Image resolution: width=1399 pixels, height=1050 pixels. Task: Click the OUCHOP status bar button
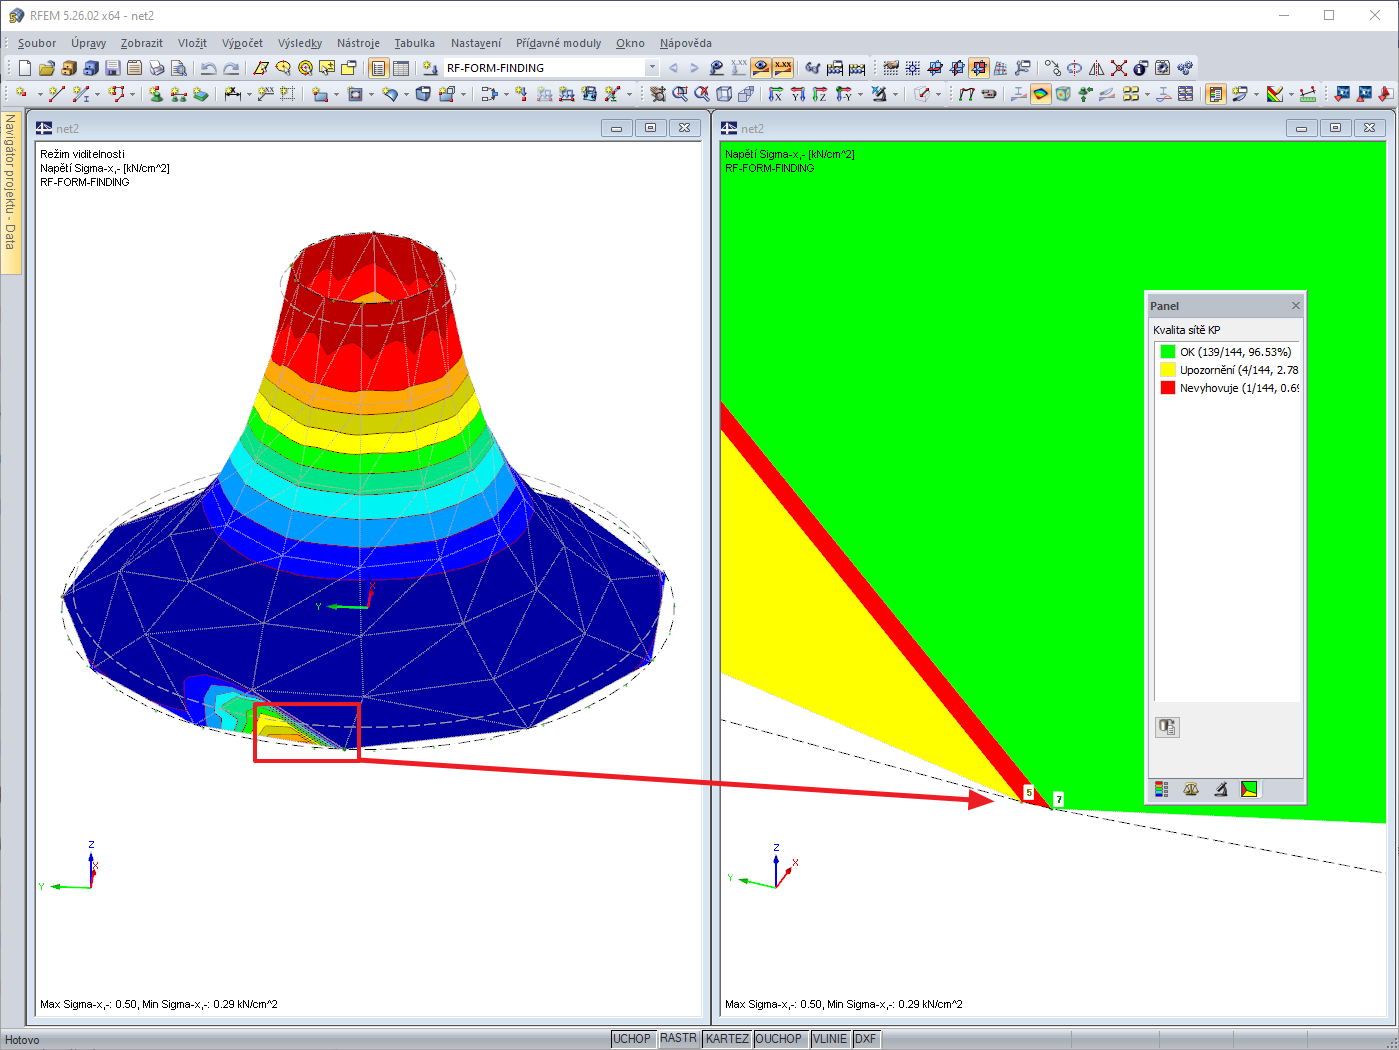[x=779, y=1039]
